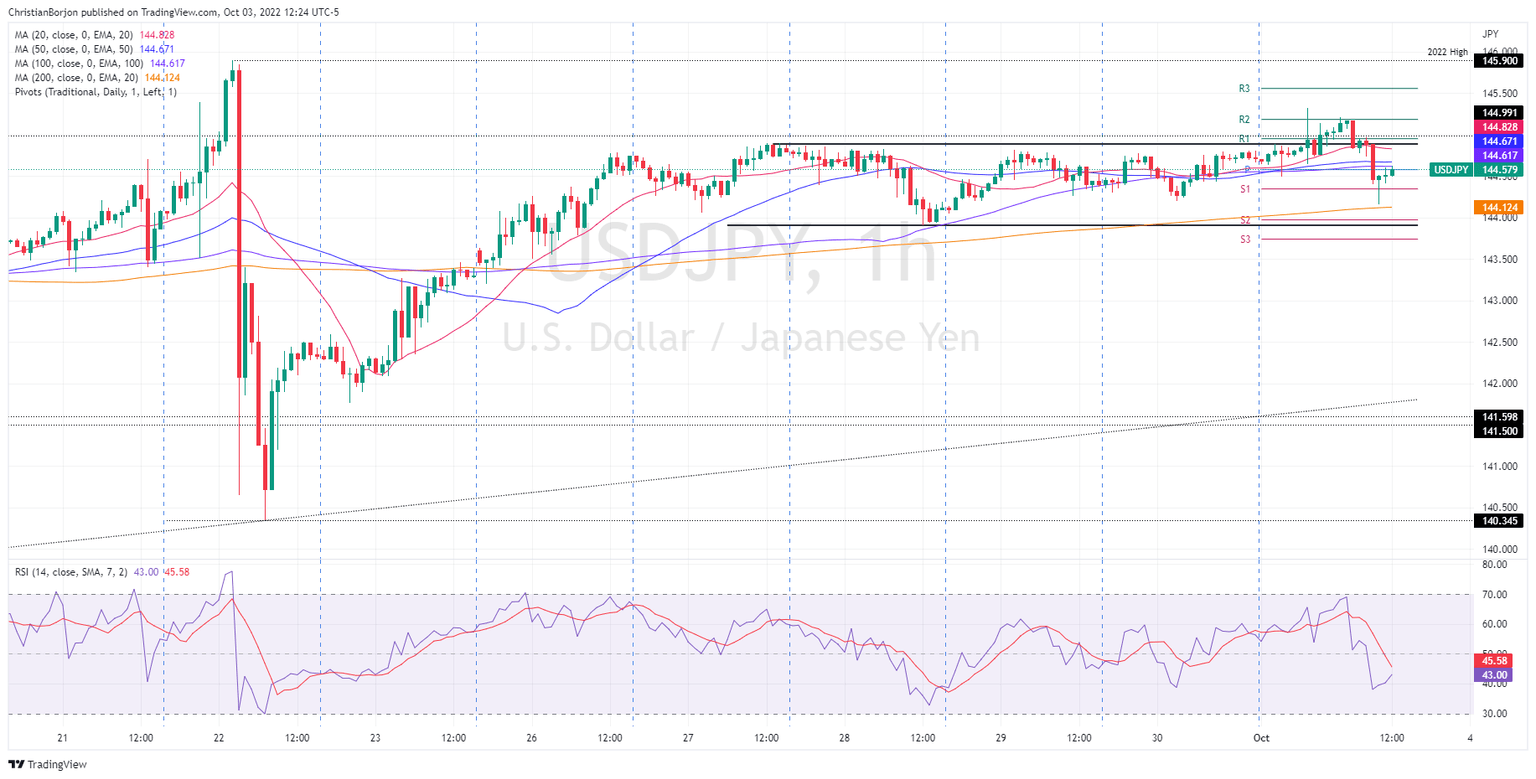This screenshot has width=1536, height=779.
Task: Click date 21 on the time axis
Action: coord(63,738)
